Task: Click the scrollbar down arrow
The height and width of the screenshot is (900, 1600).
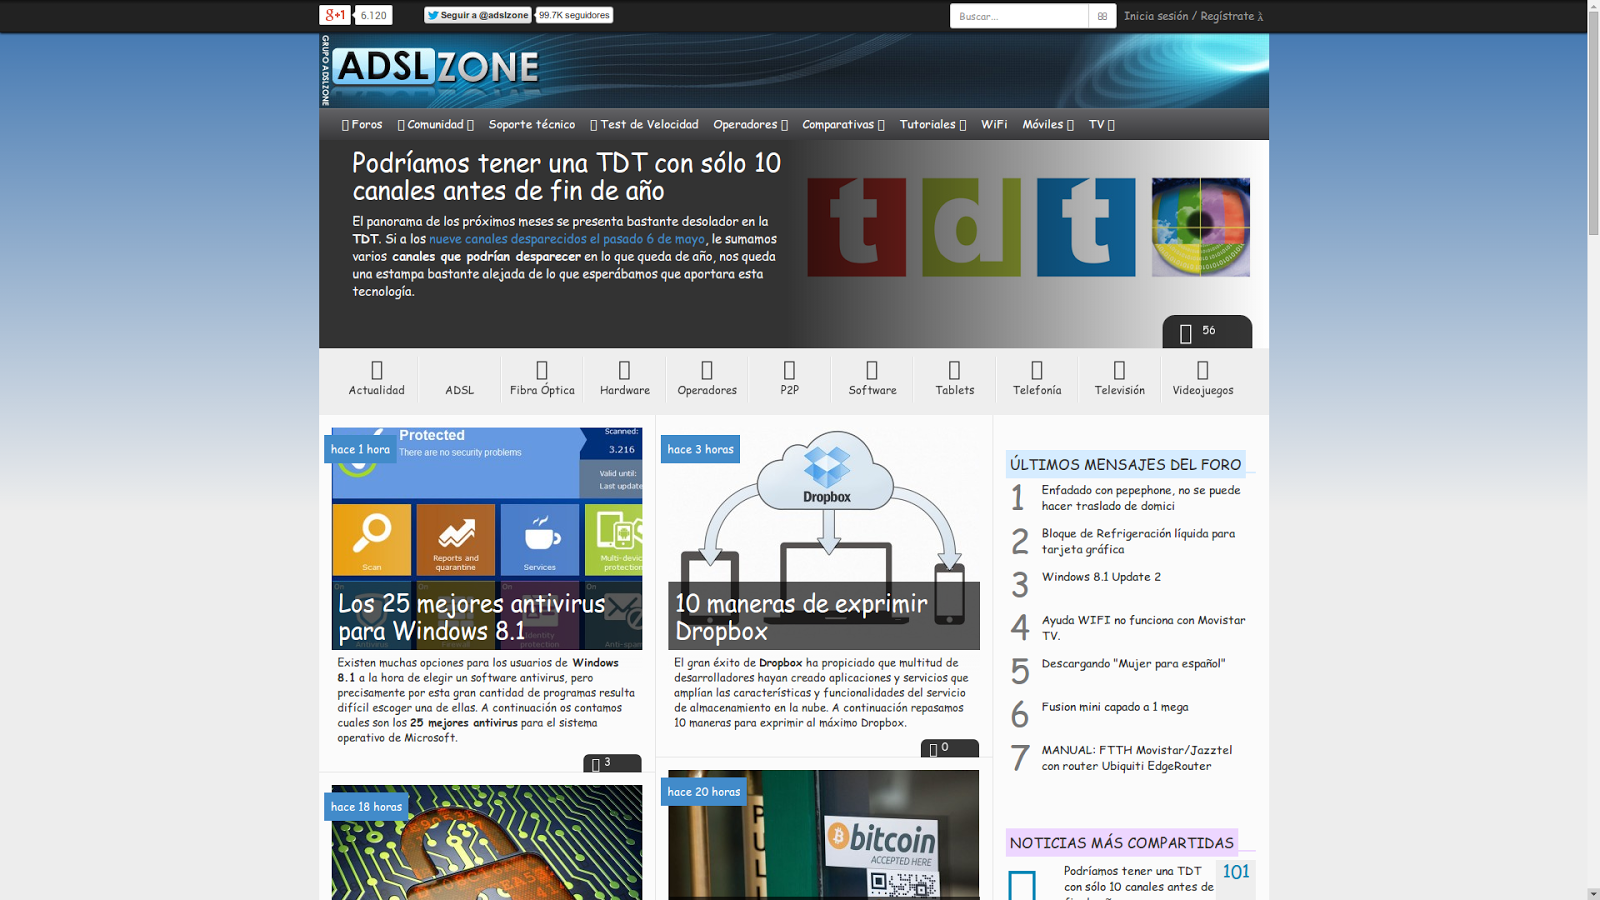Action: [x=1593, y=893]
